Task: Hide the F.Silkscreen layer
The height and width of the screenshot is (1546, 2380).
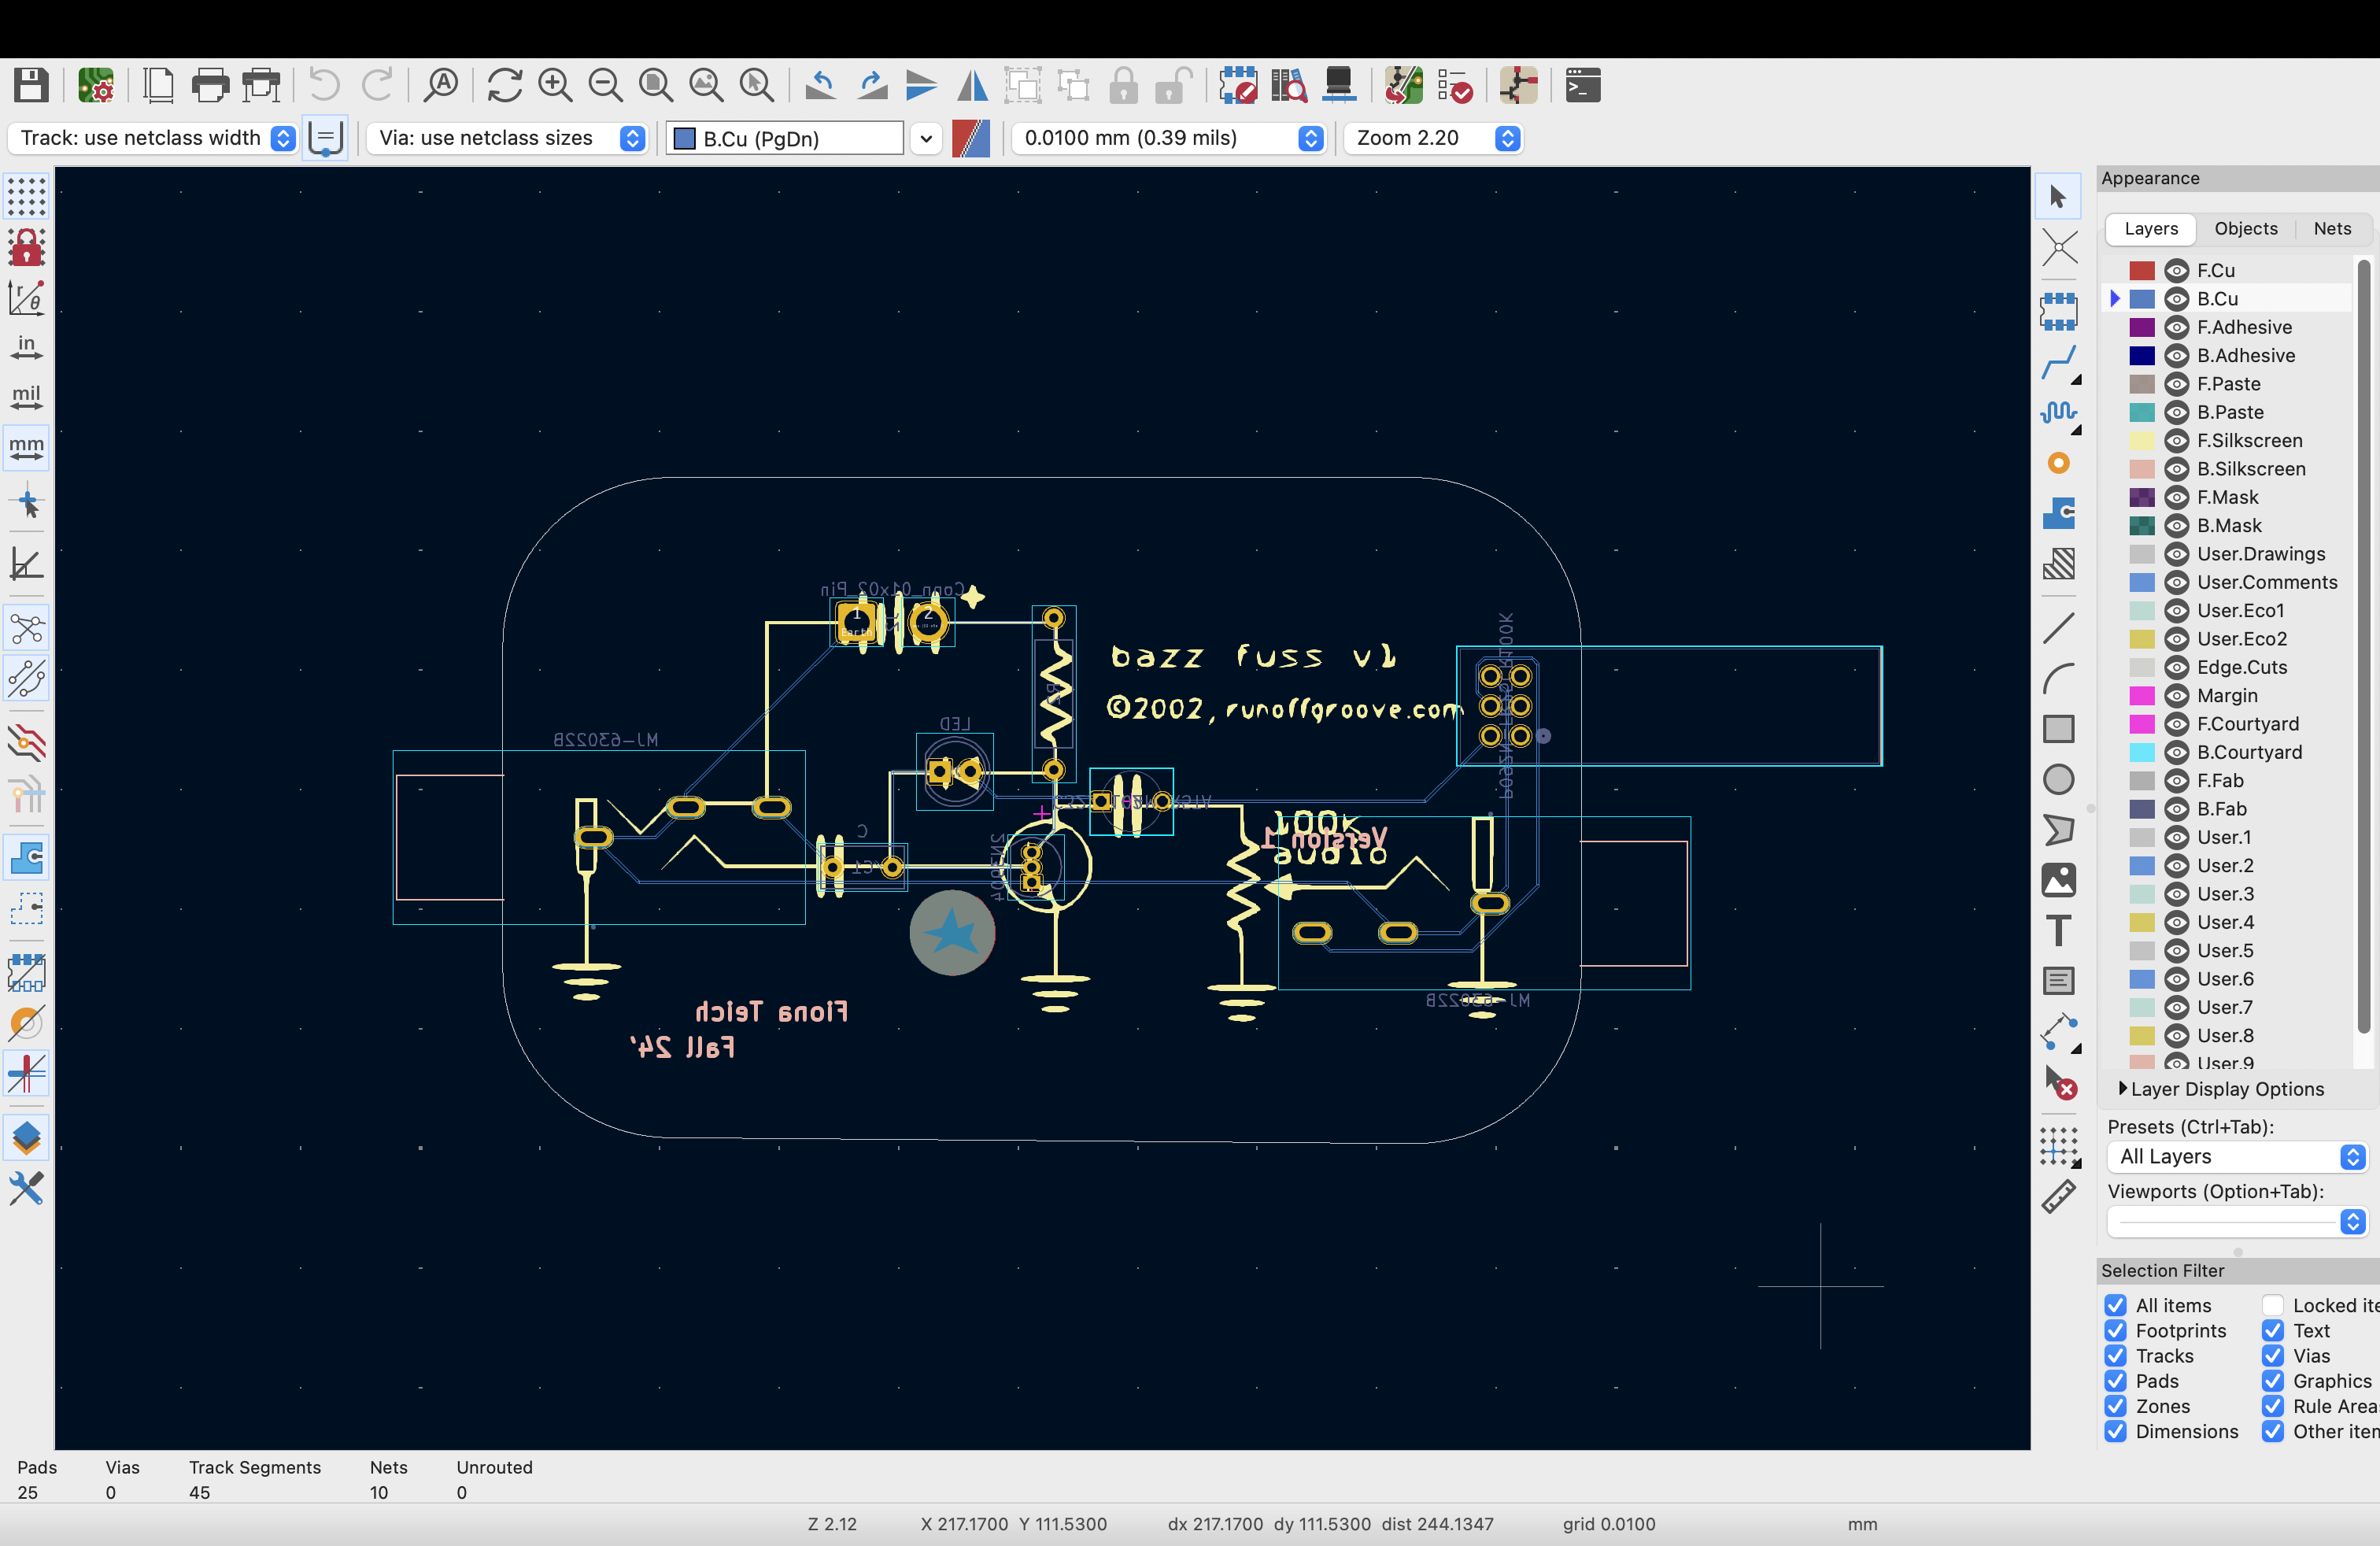Action: coord(2176,440)
